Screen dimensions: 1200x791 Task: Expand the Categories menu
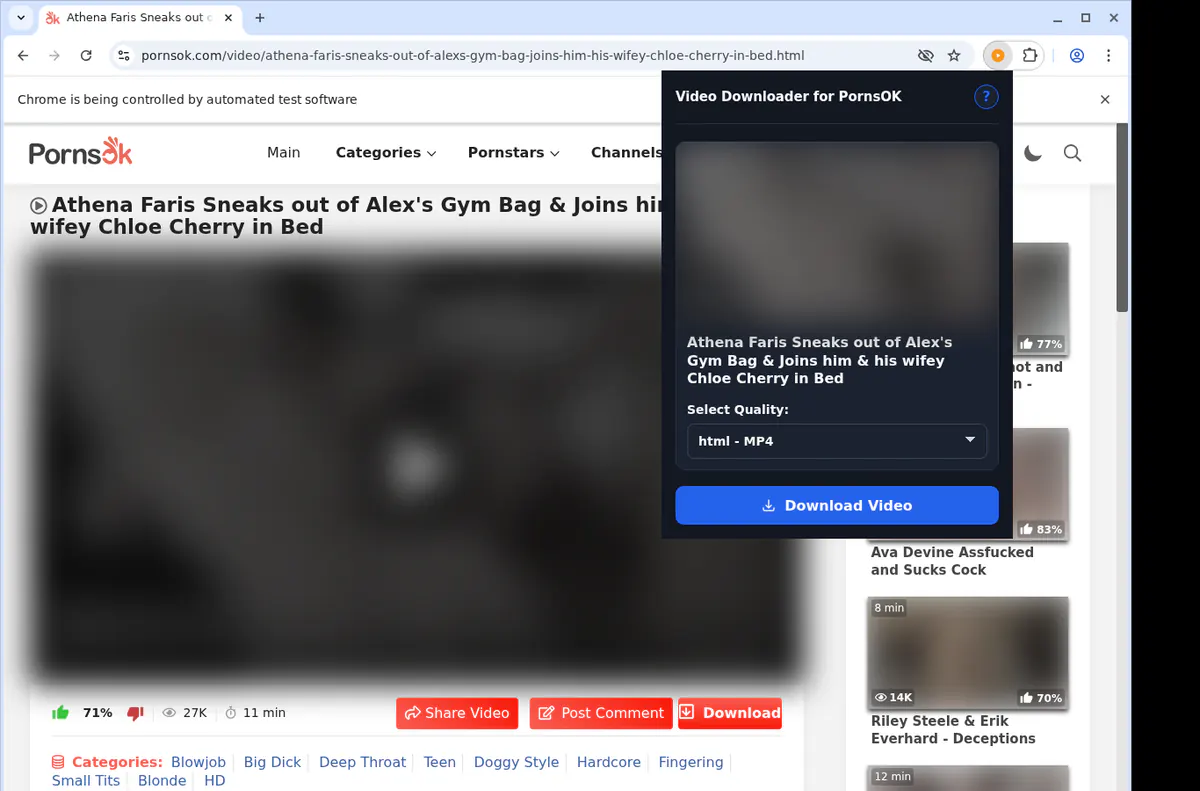(386, 152)
